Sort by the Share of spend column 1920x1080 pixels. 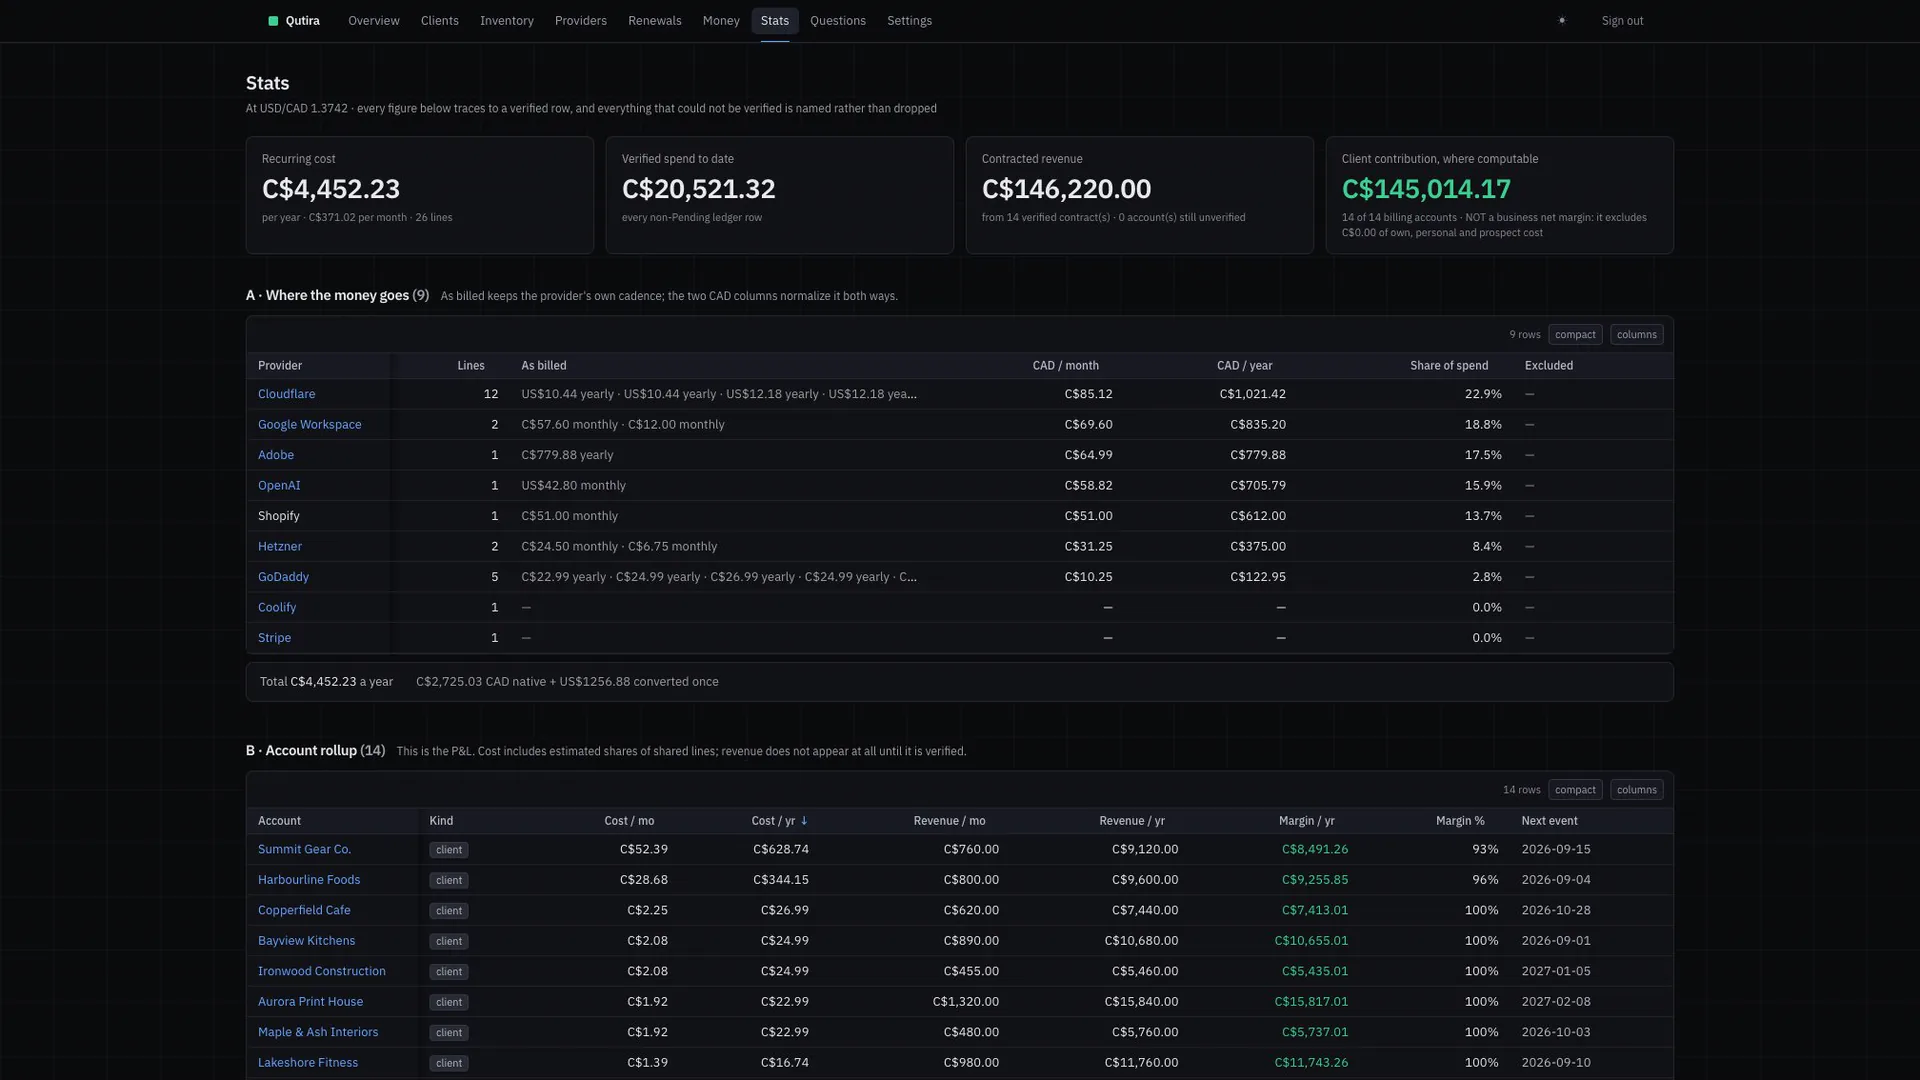click(1449, 366)
